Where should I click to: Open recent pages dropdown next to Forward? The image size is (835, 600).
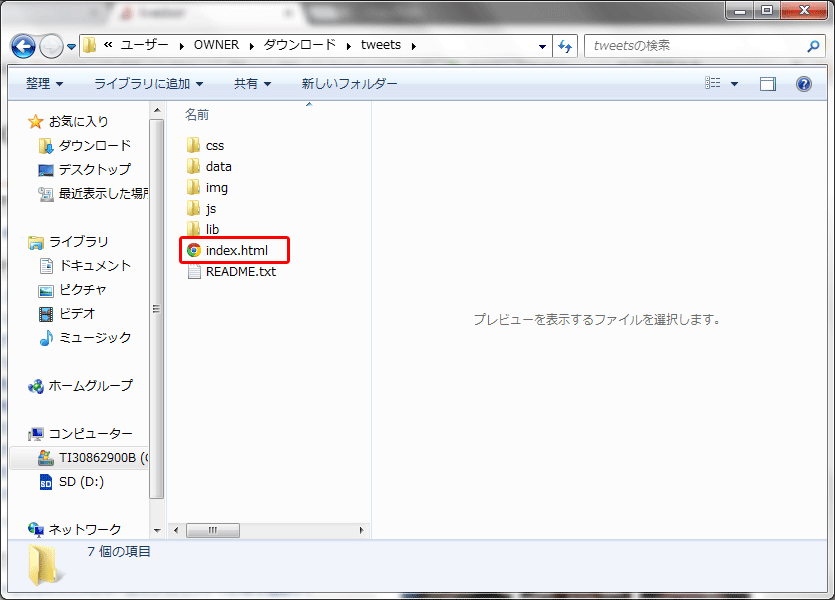[71, 47]
